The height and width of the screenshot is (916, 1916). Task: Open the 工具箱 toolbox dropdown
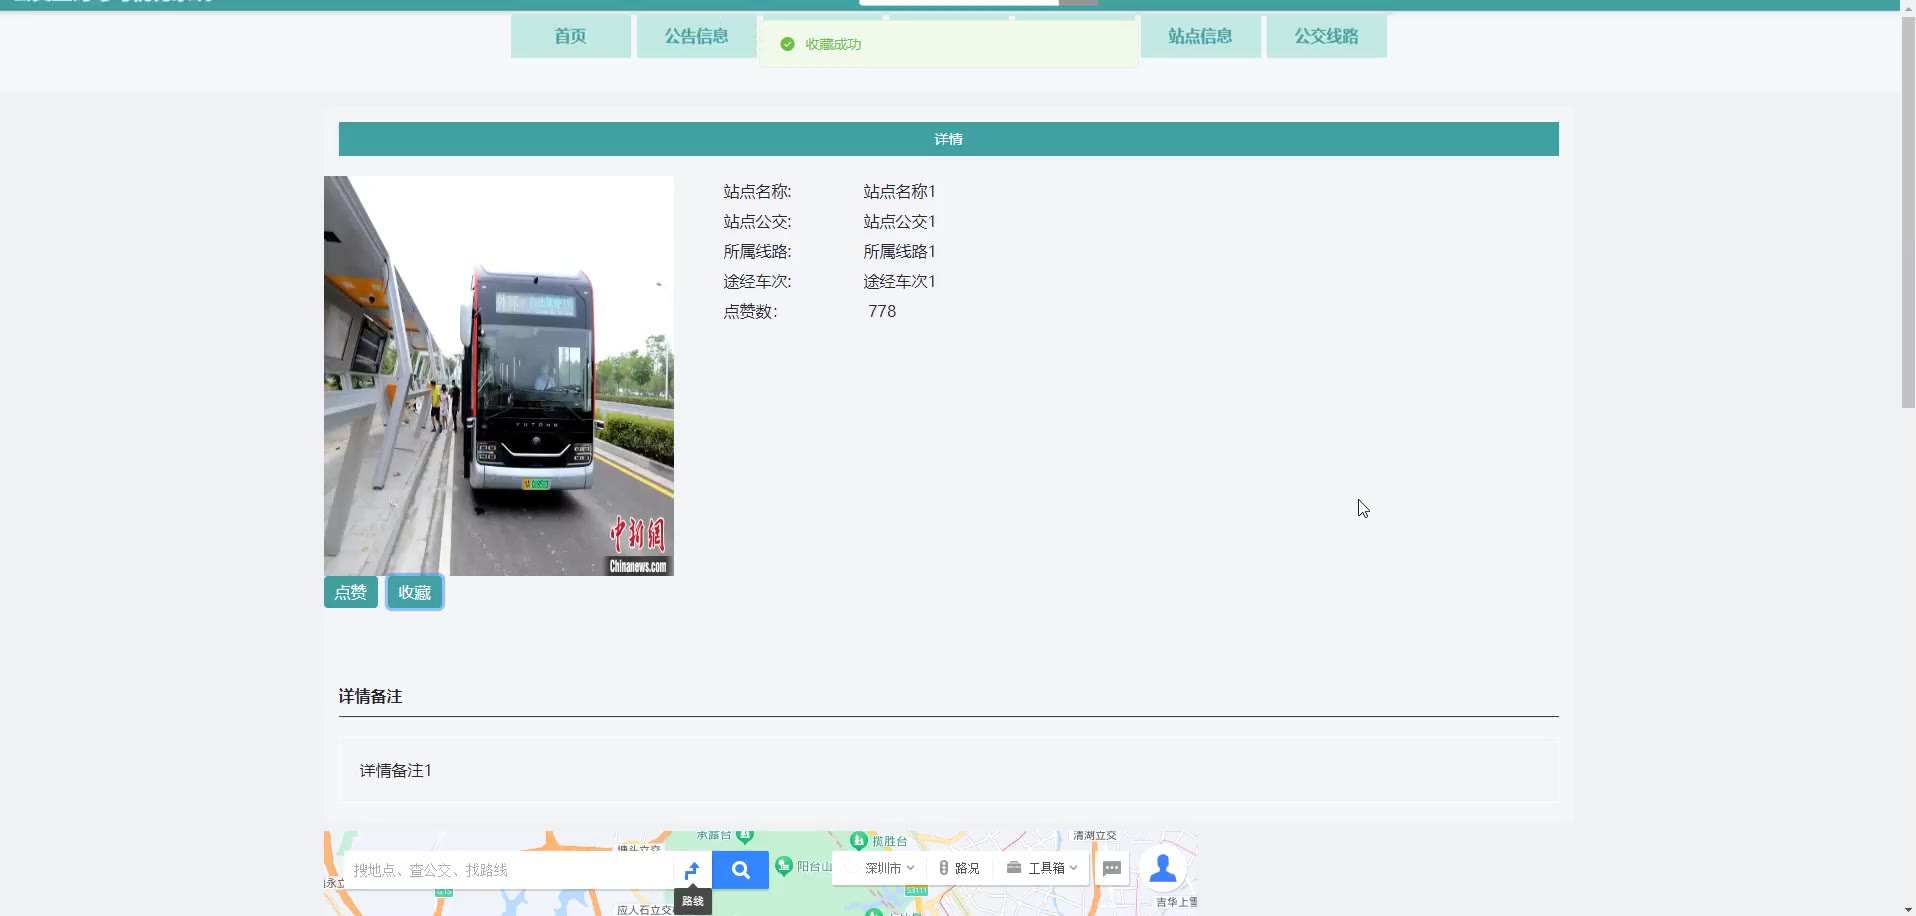click(x=1042, y=868)
